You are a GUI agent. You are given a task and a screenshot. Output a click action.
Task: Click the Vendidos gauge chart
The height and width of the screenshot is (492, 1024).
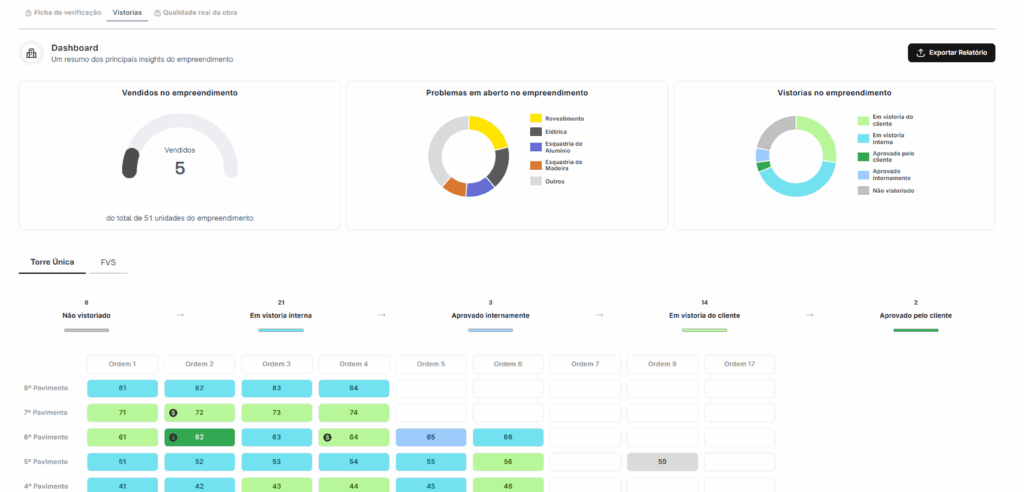(180, 147)
